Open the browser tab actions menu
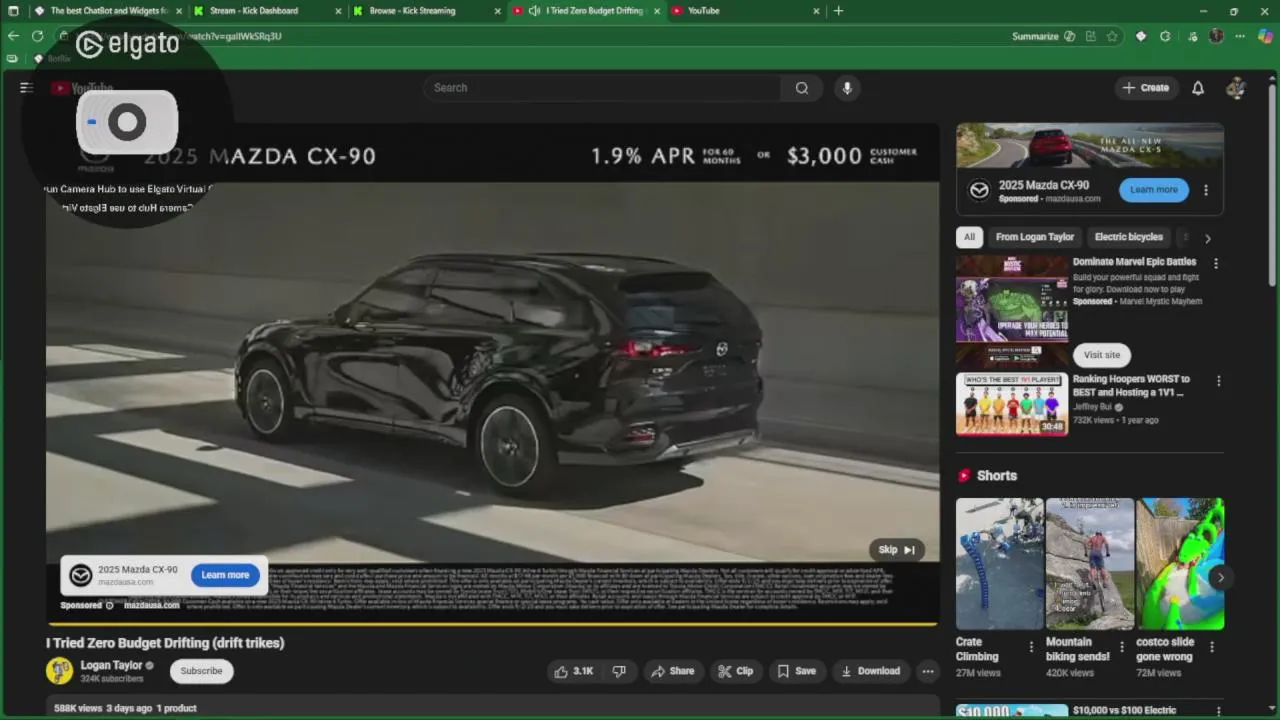The image size is (1280, 720). 13,11
